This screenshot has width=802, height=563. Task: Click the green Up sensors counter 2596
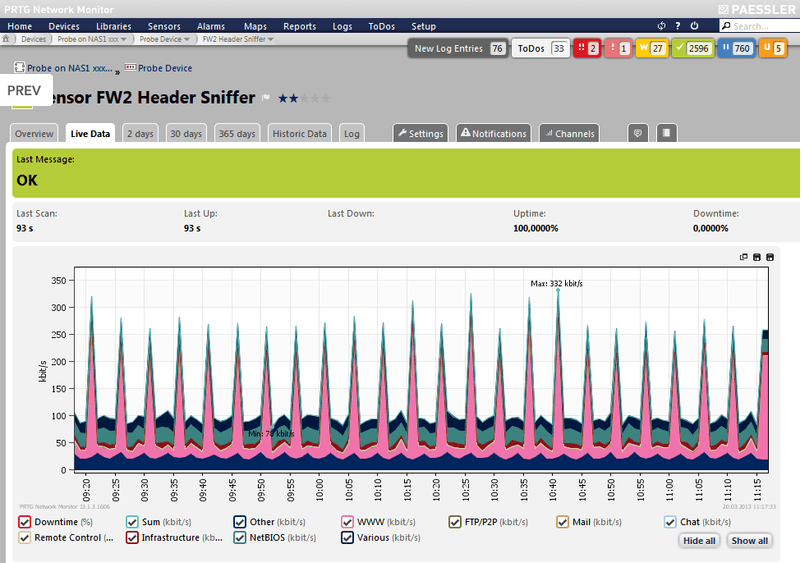pos(693,48)
